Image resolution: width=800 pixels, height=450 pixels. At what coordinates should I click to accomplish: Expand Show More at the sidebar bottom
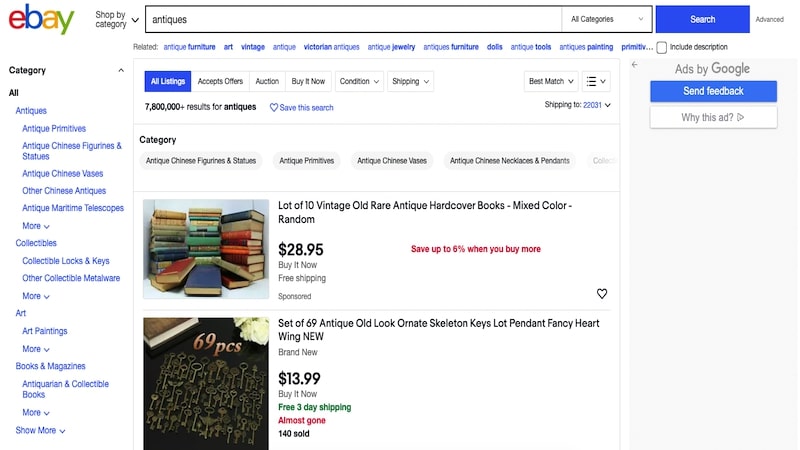(40, 430)
